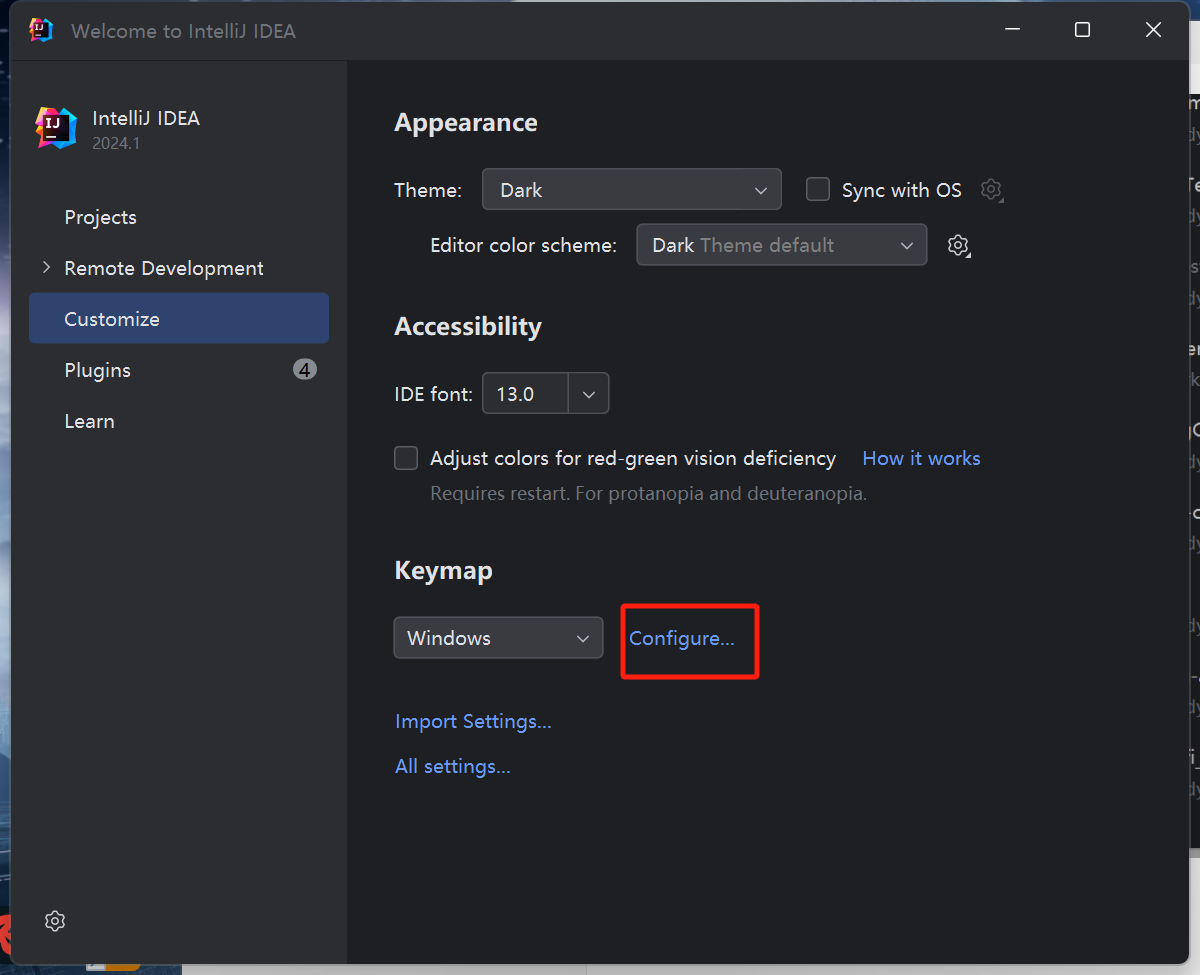Click the IDE font size input field
Screen dimensions: 1200x975
click(x=526, y=394)
